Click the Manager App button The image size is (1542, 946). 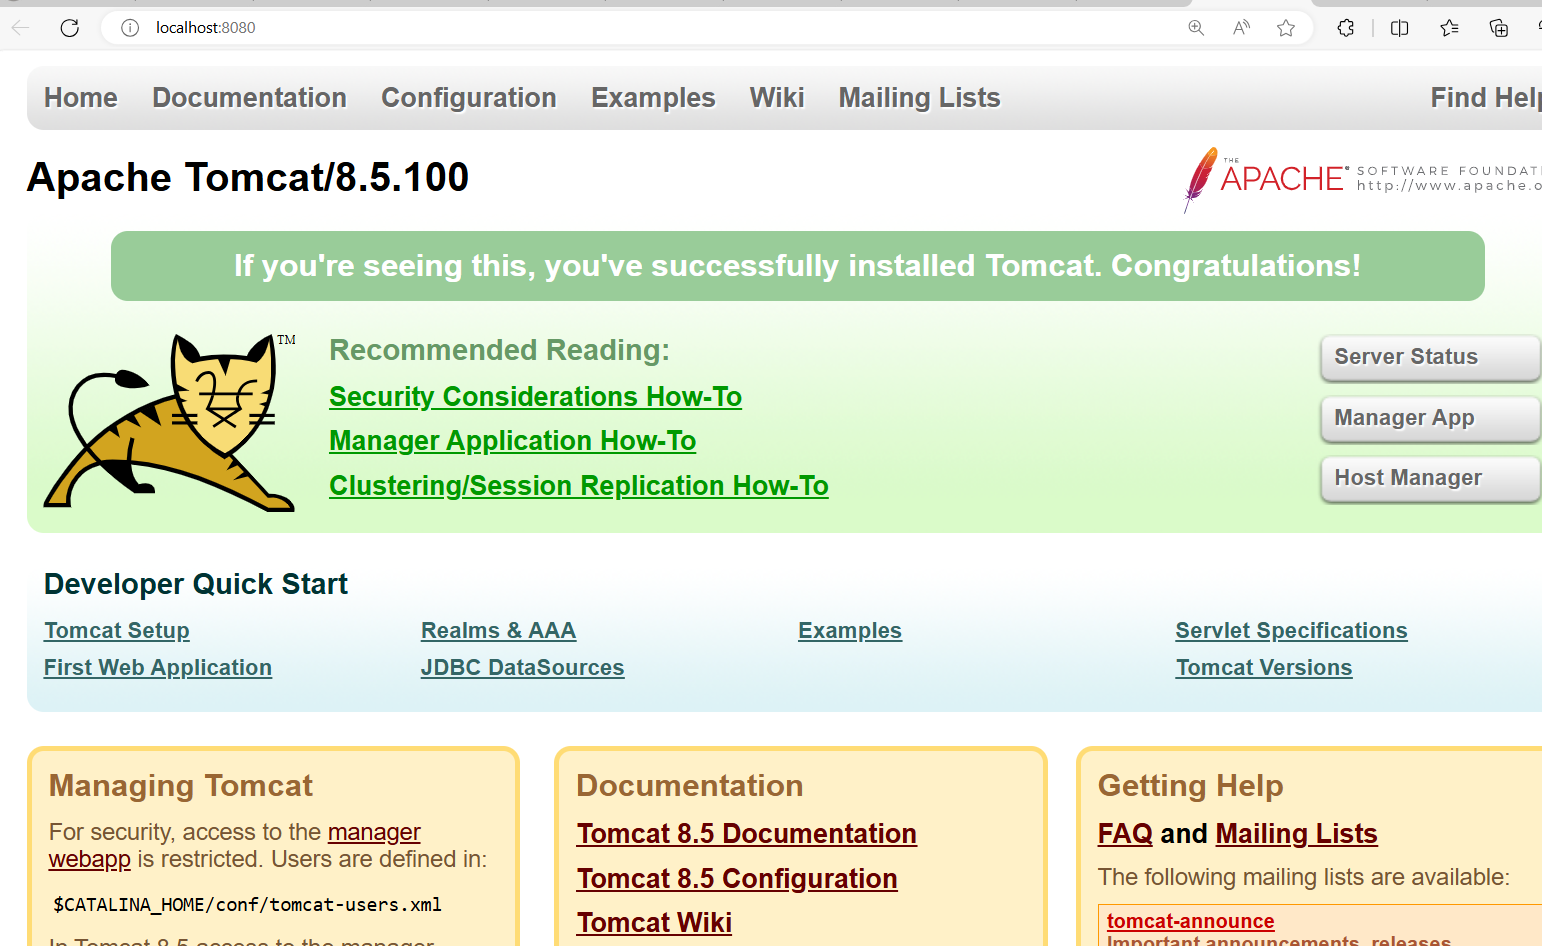click(1430, 418)
